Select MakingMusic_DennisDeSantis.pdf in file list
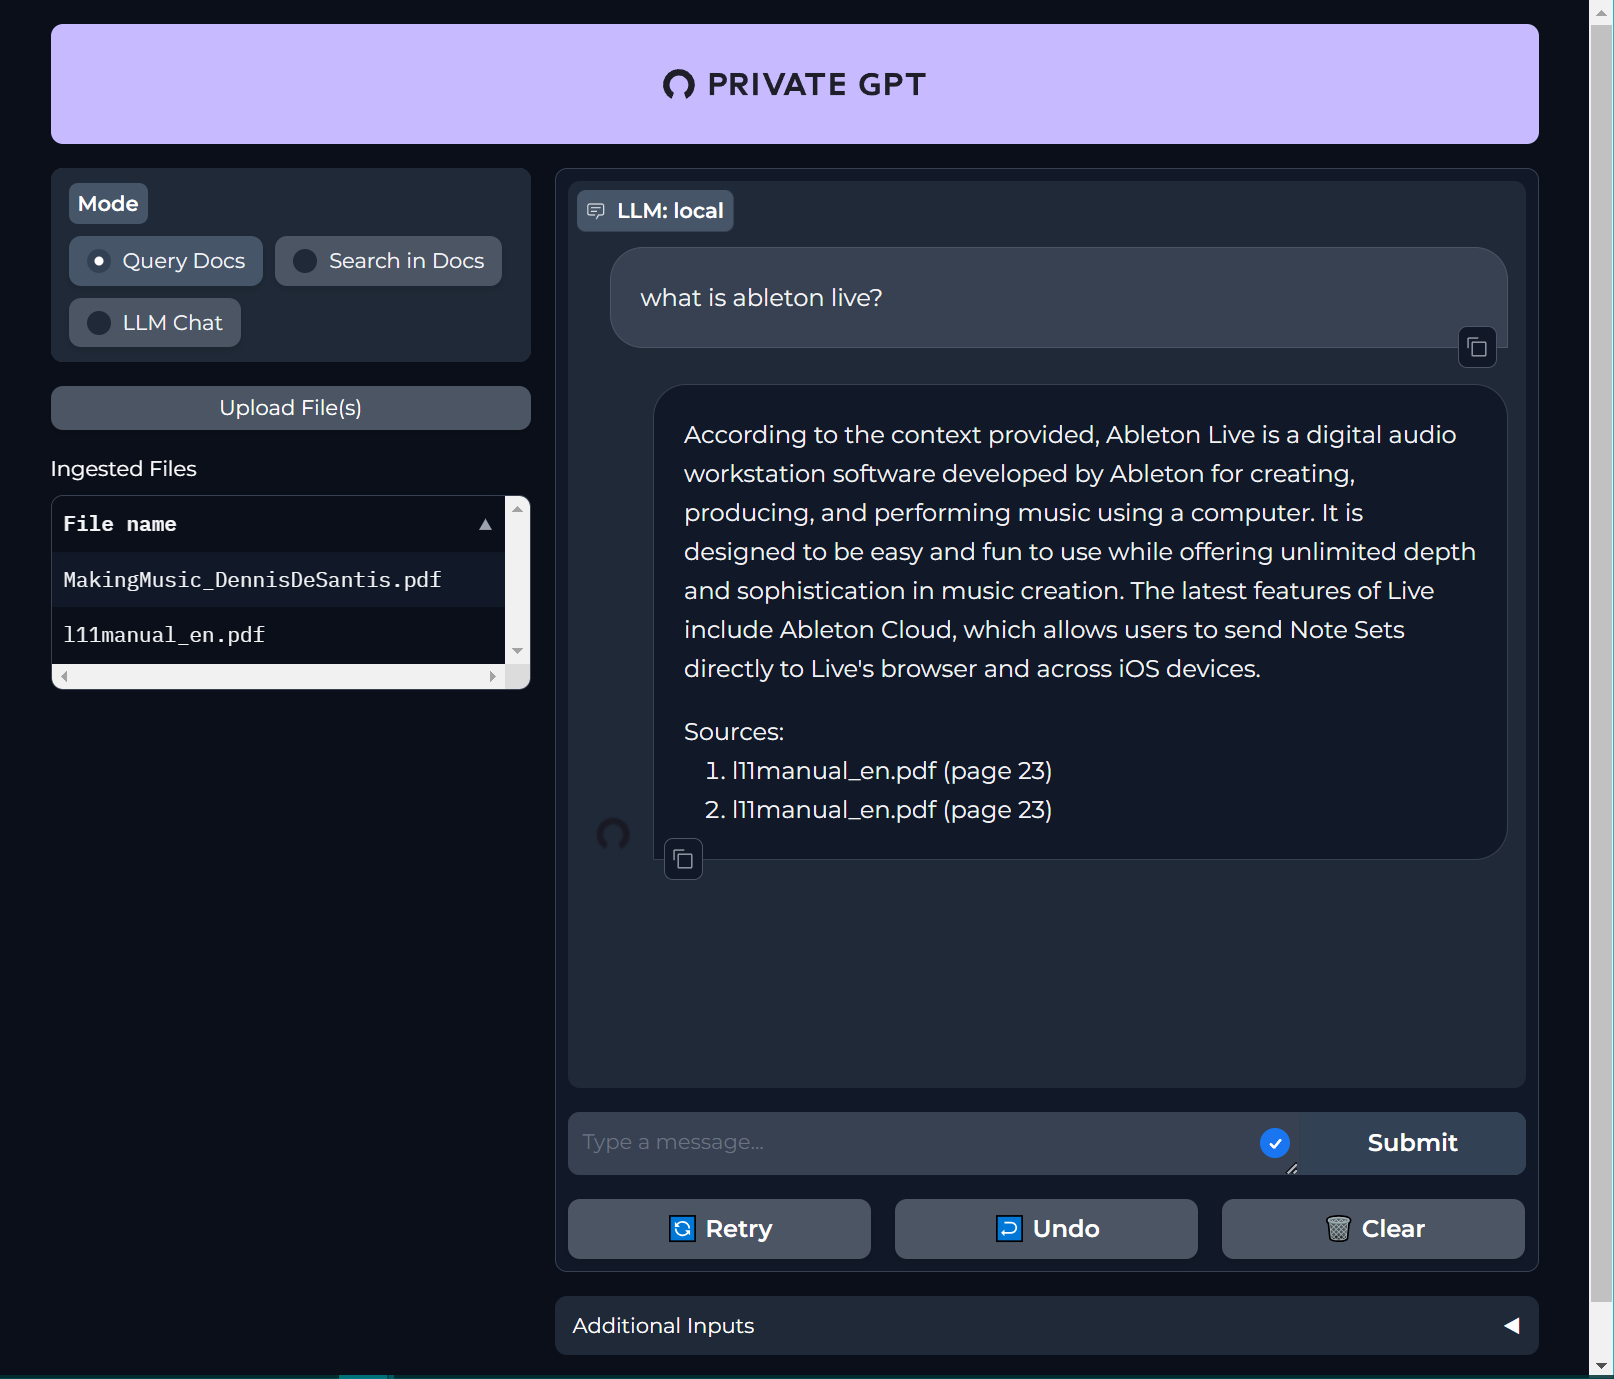The image size is (1614, 1379). (252, 580)
